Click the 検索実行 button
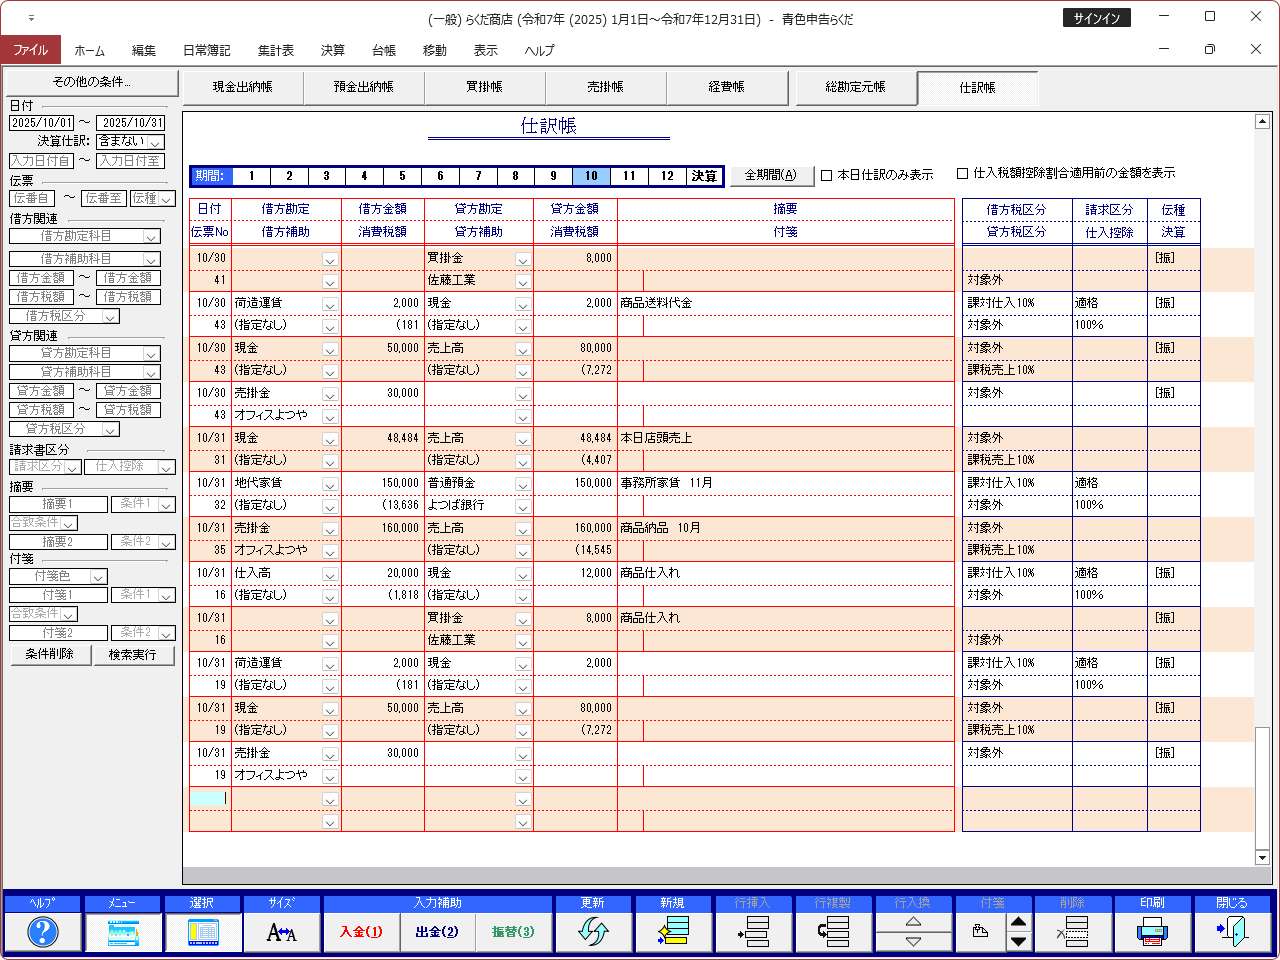The width and height of the screenshot is (1280, 960). 133,655
